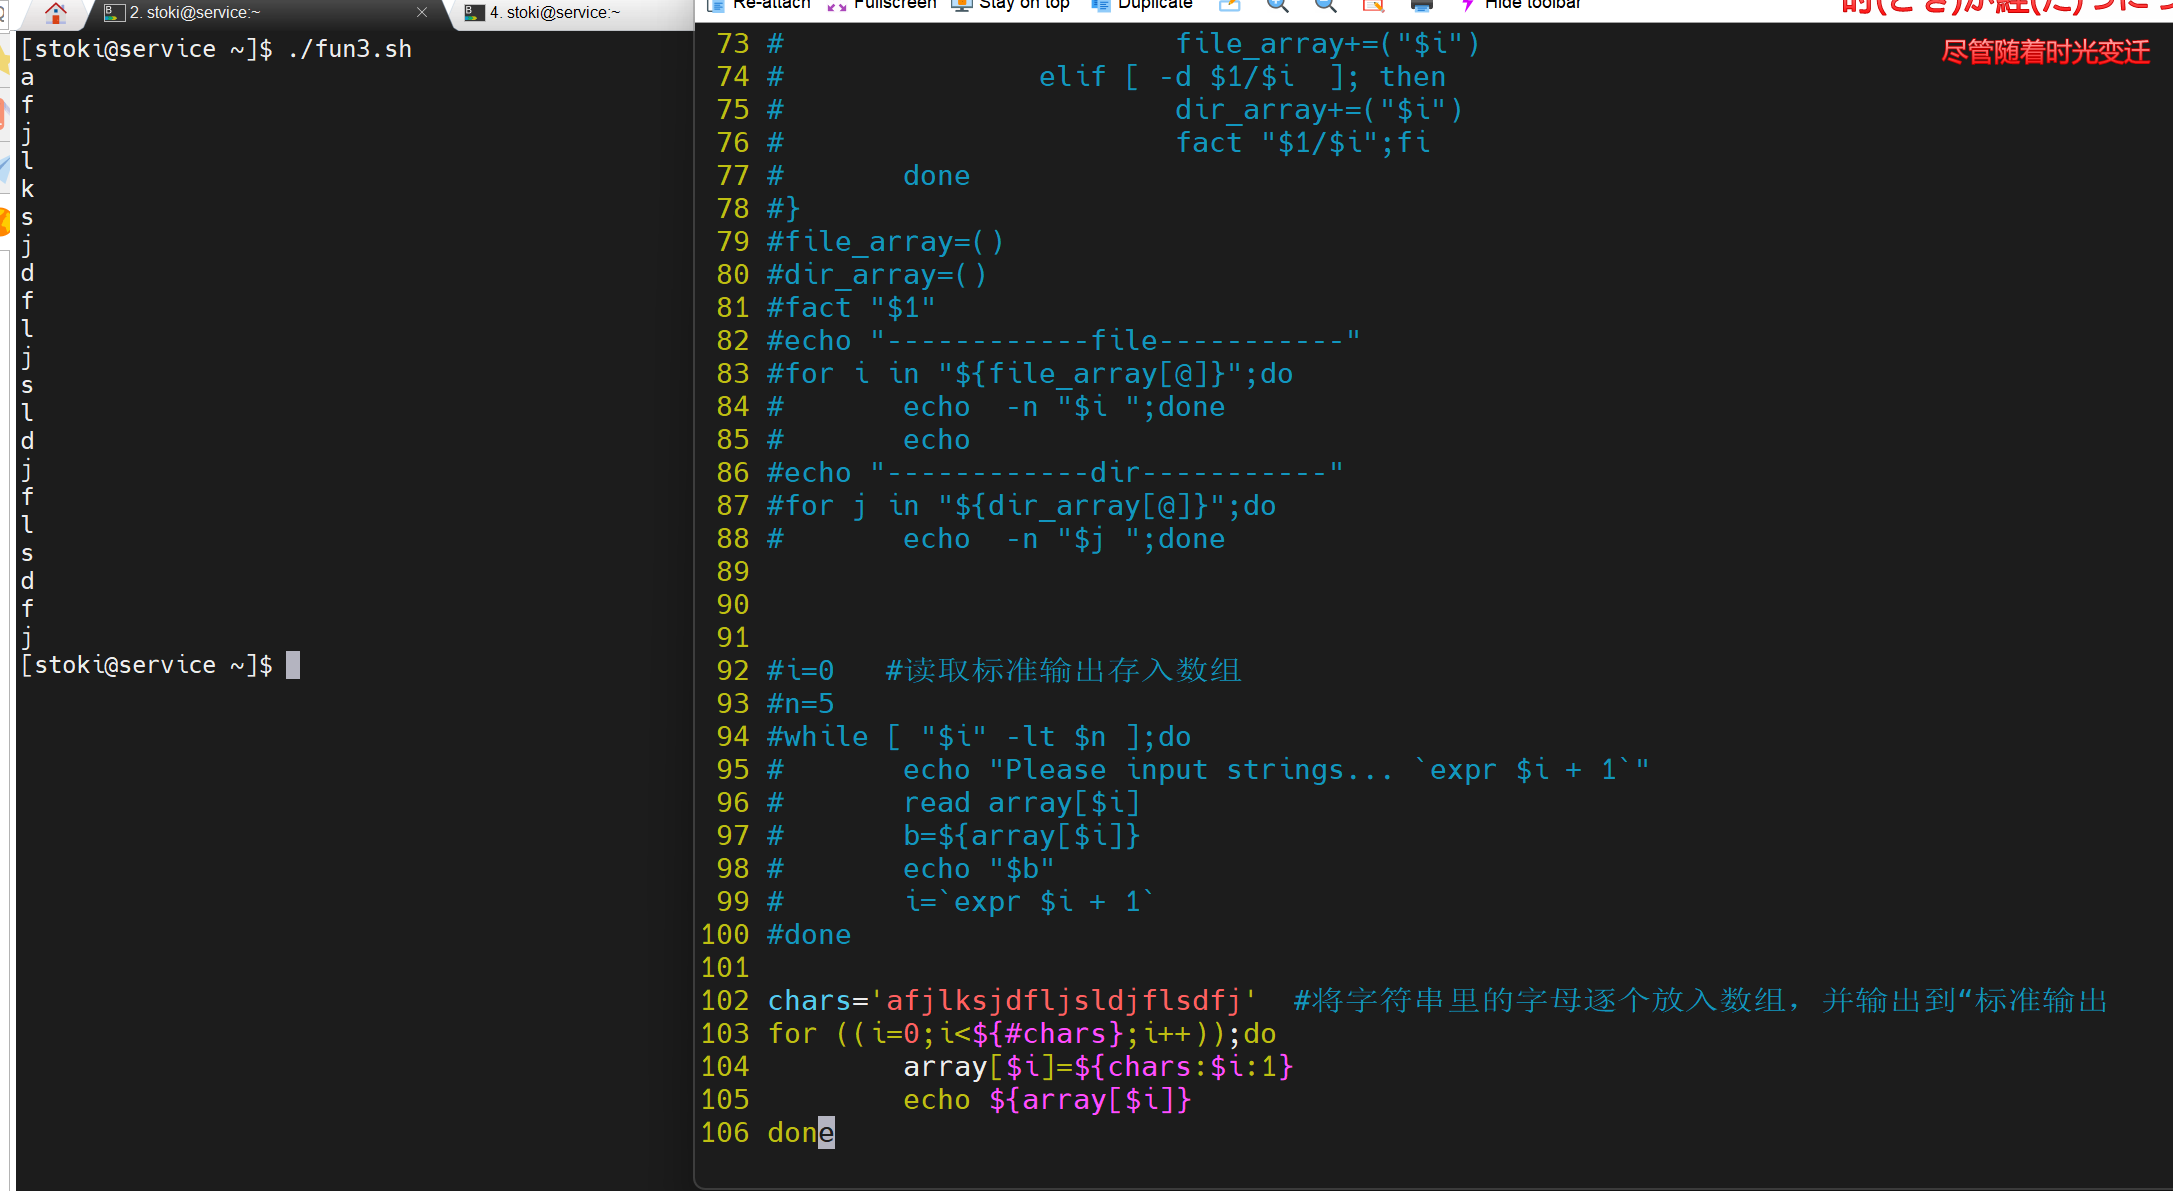
Task: Click the orange flame sidebar icon
Action: (4, 220)
